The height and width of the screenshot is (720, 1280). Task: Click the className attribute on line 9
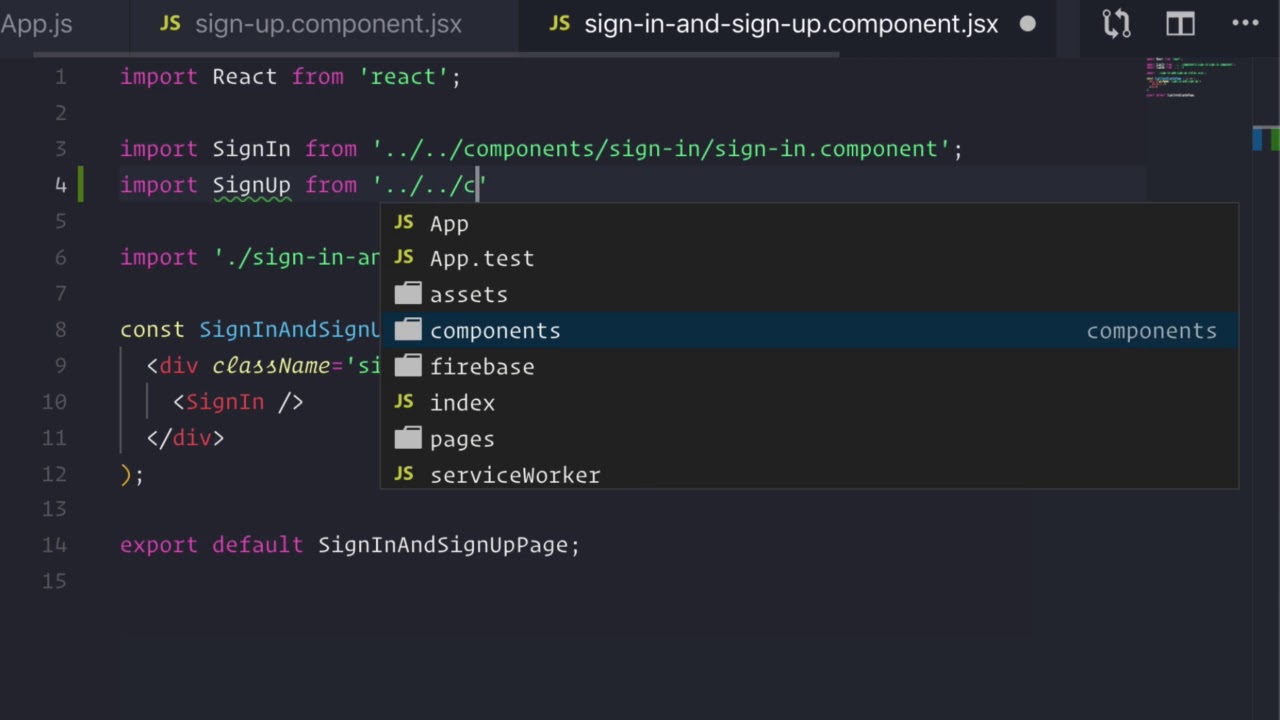pyautogui.click(x=271, y=366)
